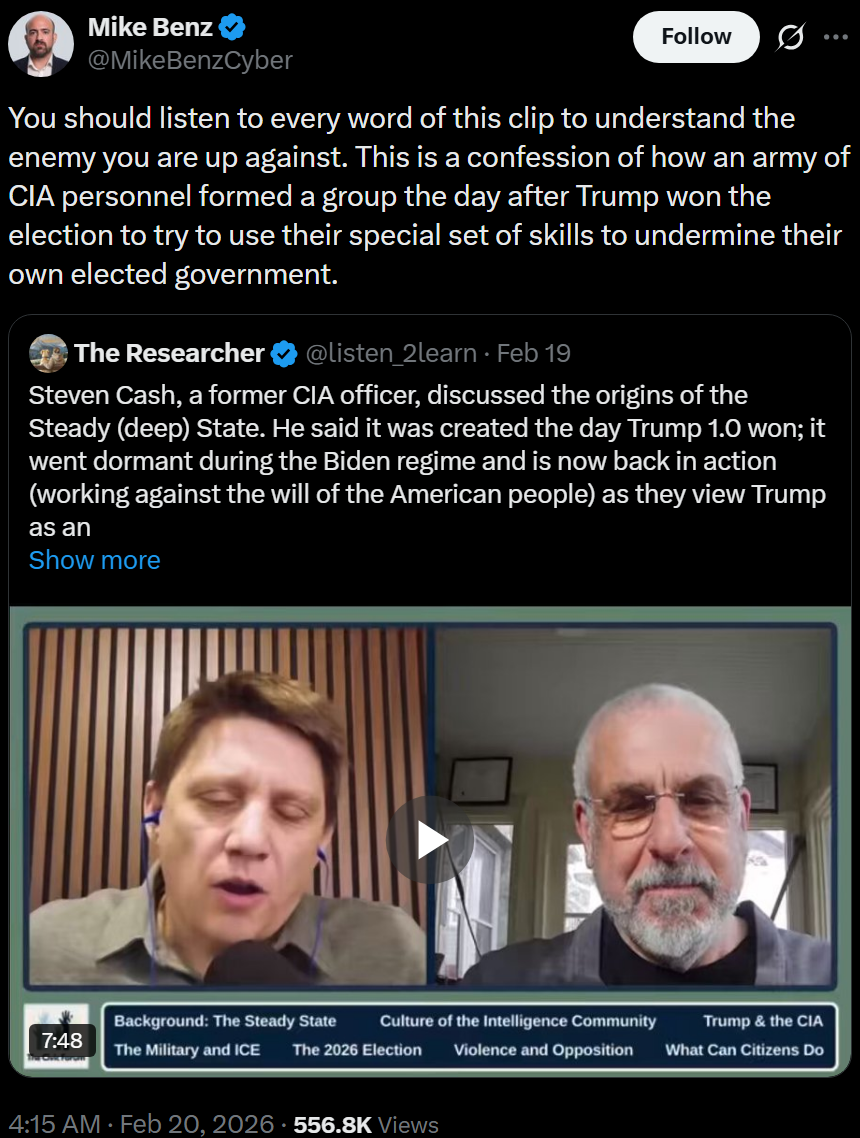Click The Researcher's small avatar

click(x=48, y=353)
